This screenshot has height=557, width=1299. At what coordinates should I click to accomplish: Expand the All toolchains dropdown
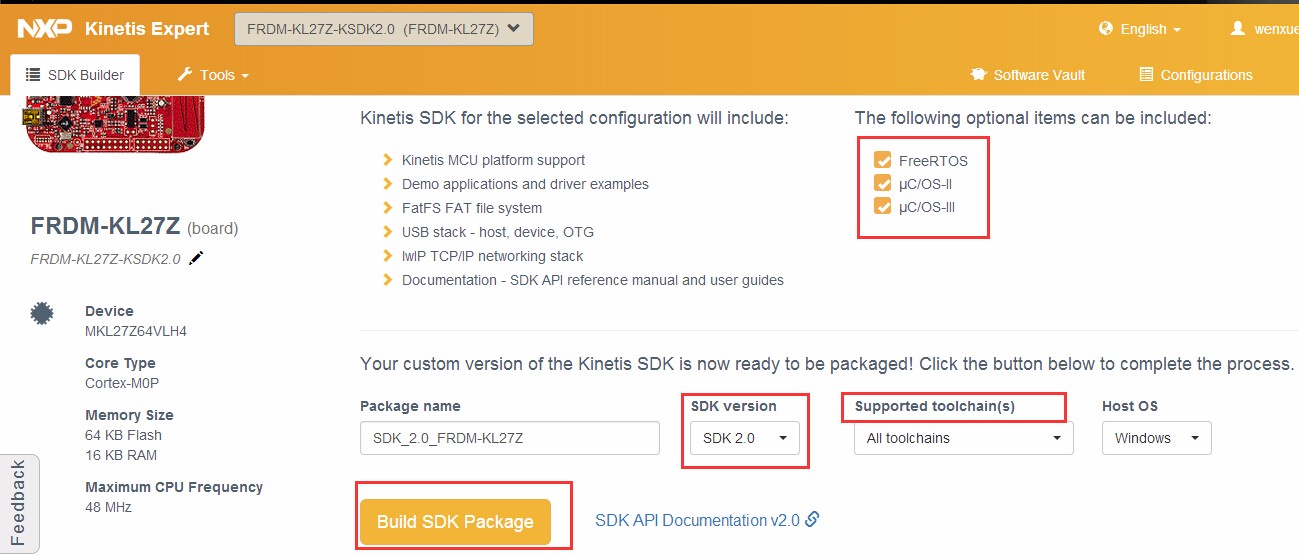click(963, 438)
